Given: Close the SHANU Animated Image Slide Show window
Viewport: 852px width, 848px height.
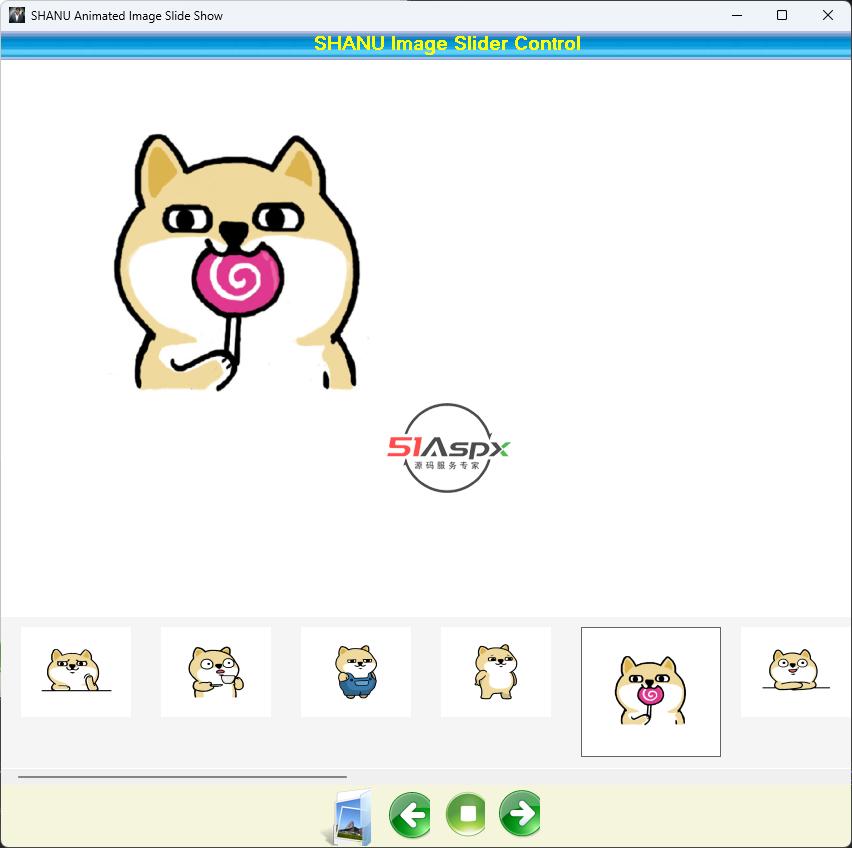Looking at the screenshot, I should [x=828, y=15].
